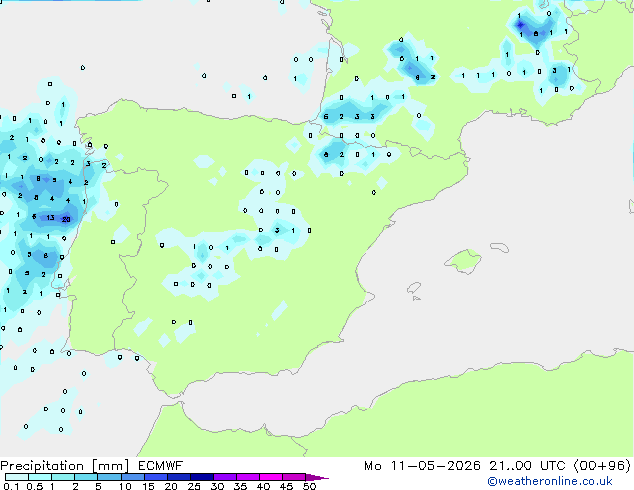Click the Menorca island outline
This screenshot has height=490, width=634.
click(x=500, y=247)
